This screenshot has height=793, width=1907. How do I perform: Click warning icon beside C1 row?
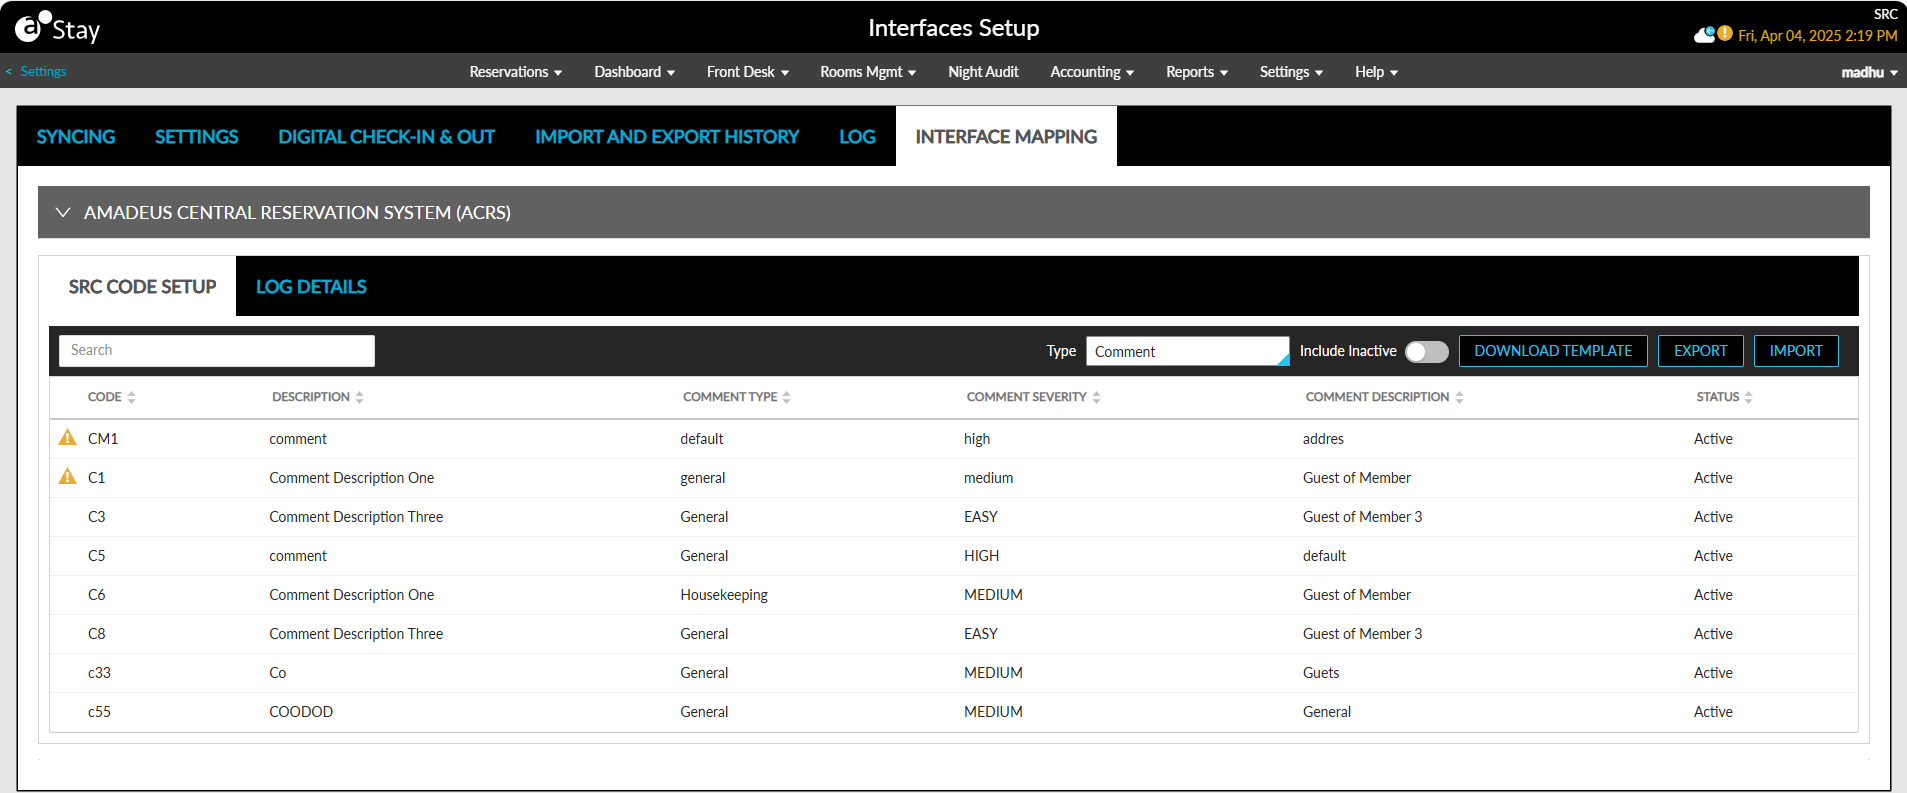click(67, 477)
